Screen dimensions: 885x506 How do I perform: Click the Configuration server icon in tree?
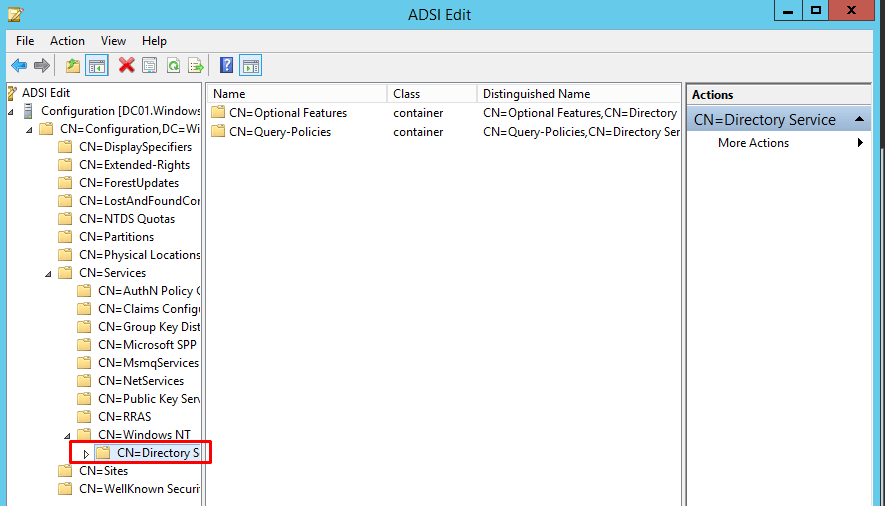click(28, 111)
